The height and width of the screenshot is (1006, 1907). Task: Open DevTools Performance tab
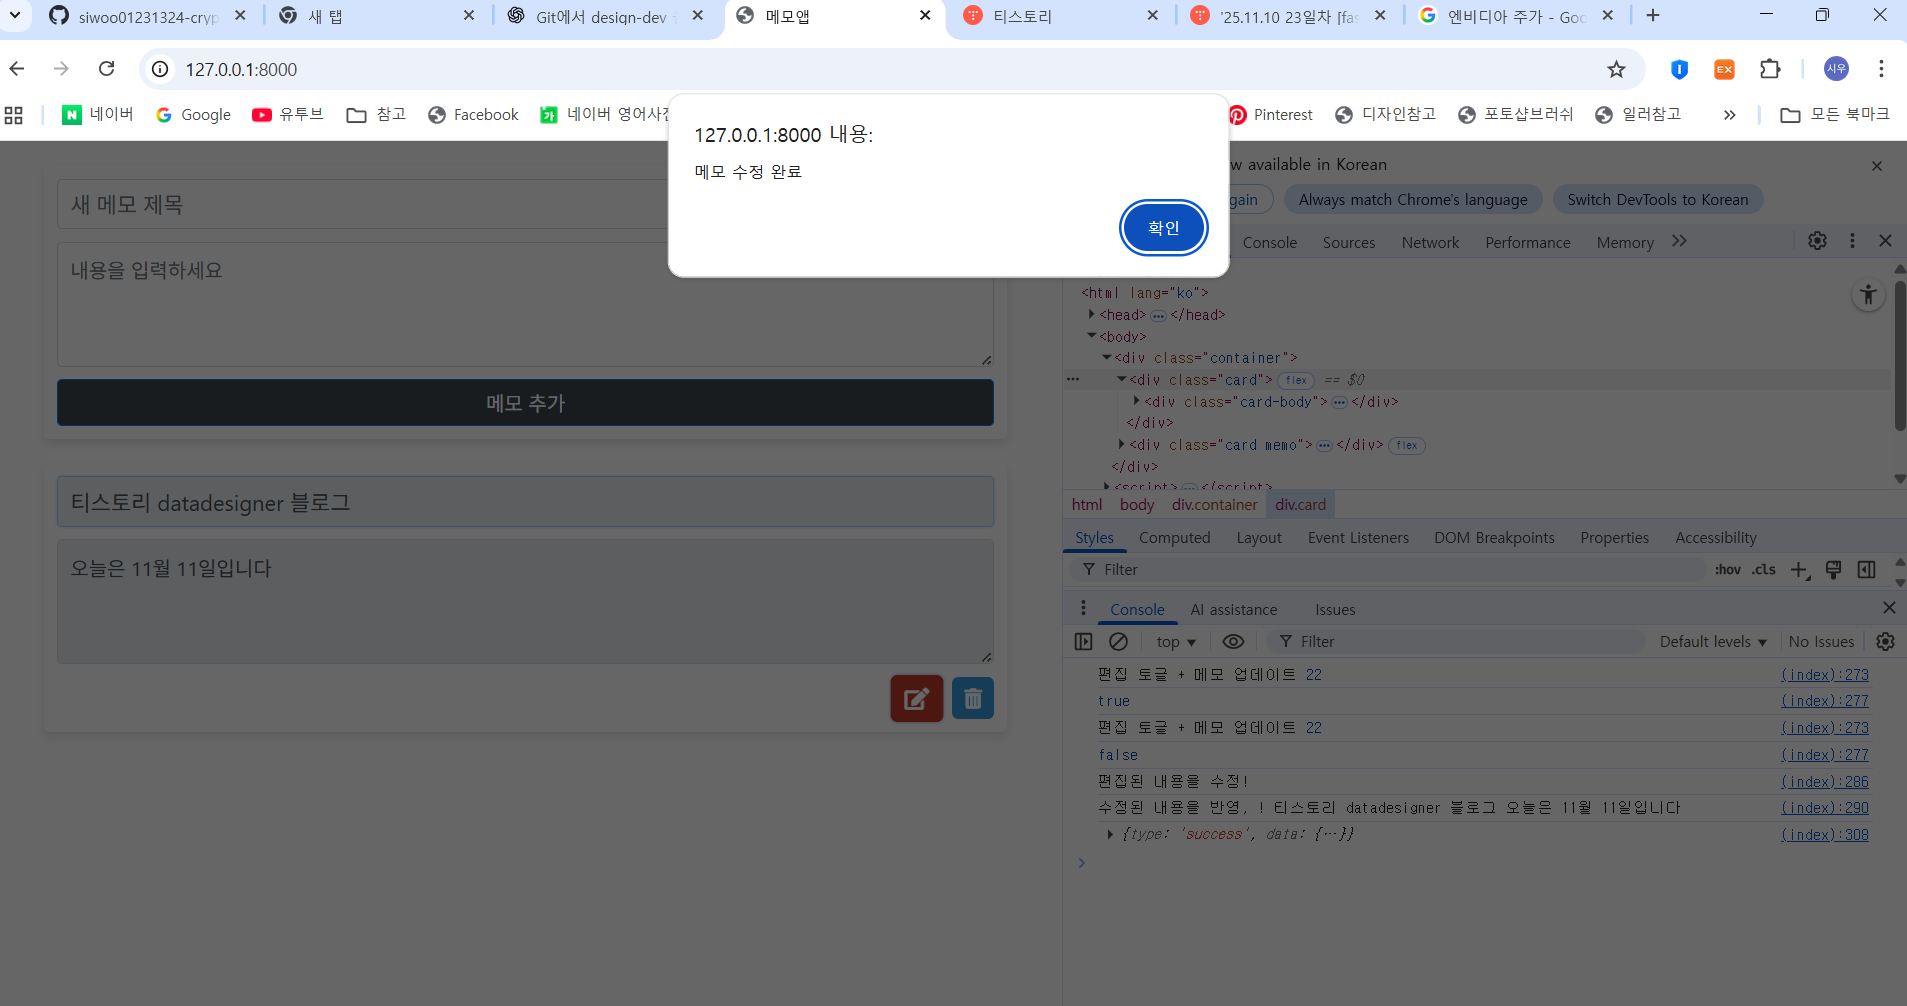[x=1527, y=242]
